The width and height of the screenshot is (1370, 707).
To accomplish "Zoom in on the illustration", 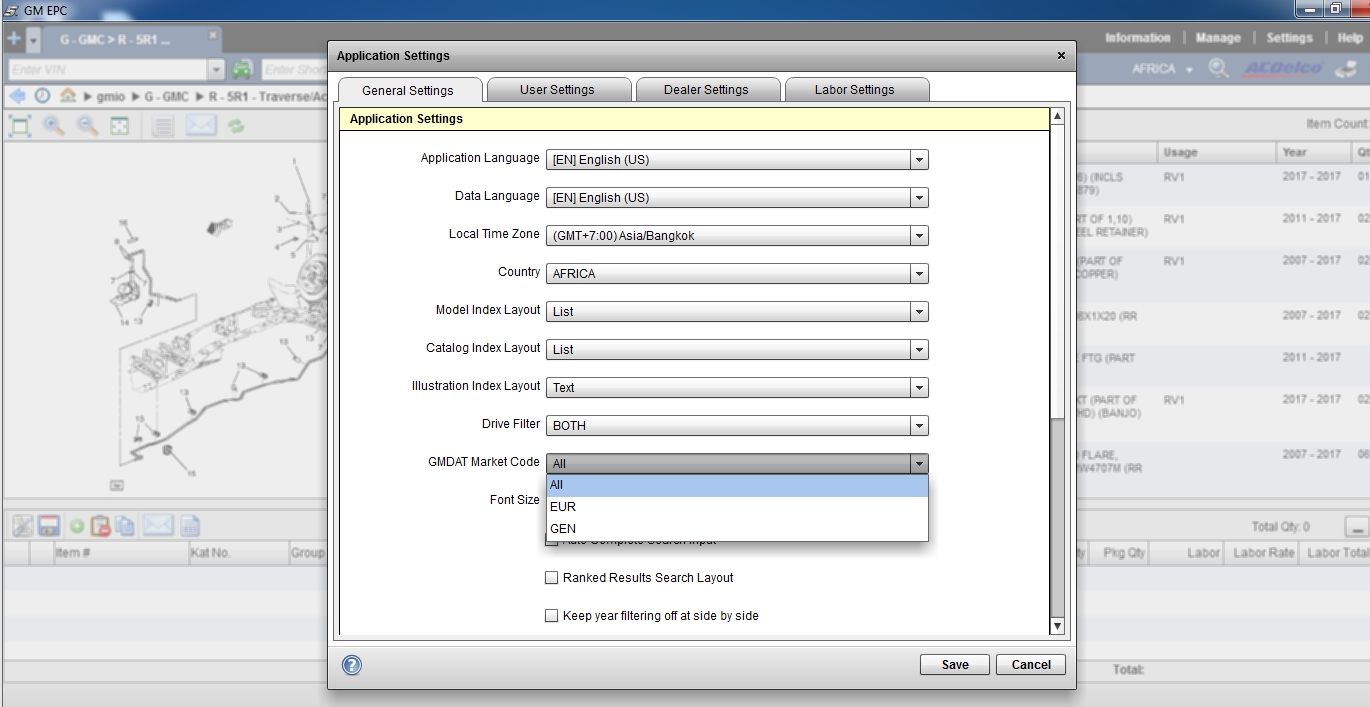I will click(53, 126).
